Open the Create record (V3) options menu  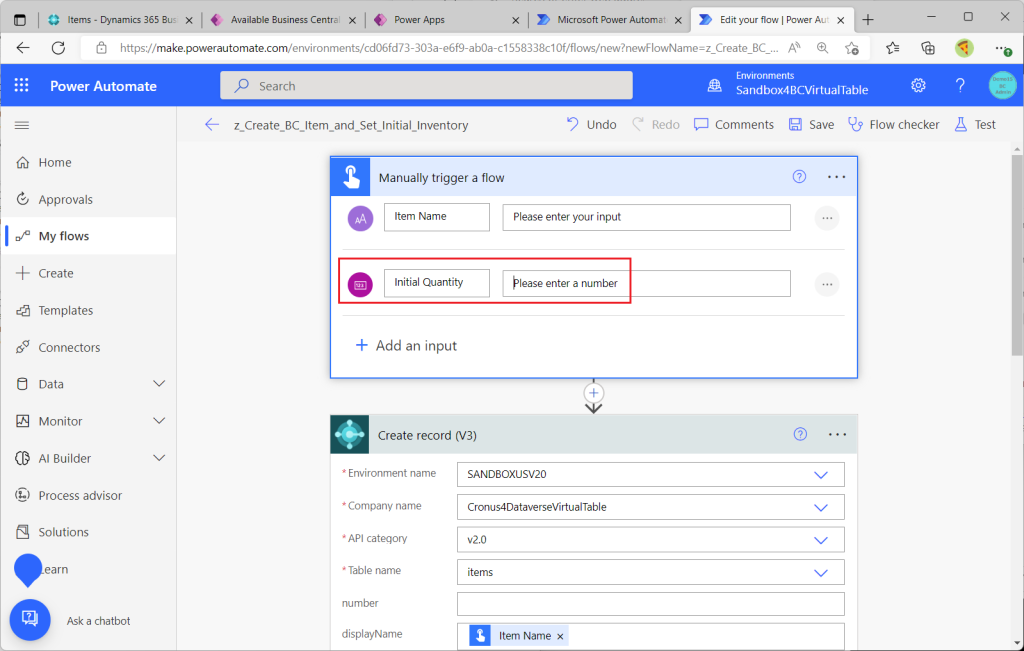pos(837,434)
